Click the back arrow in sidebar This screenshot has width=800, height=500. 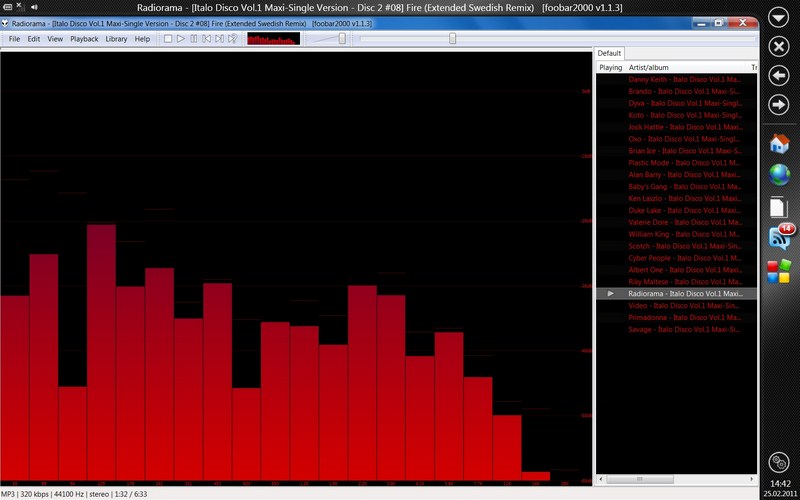point(779,76)
